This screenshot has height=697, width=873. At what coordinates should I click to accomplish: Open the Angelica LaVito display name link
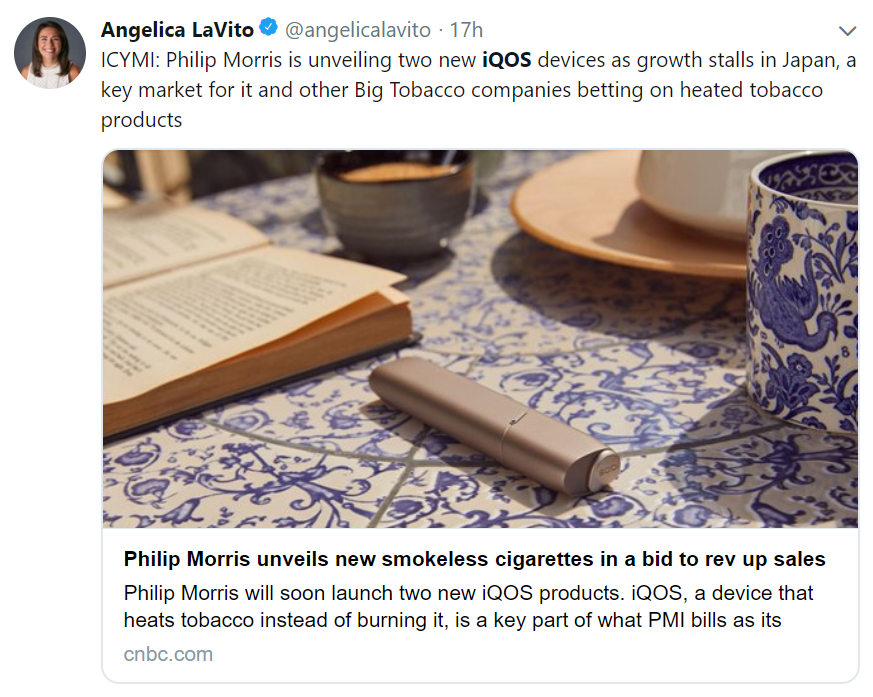point(177,30)
